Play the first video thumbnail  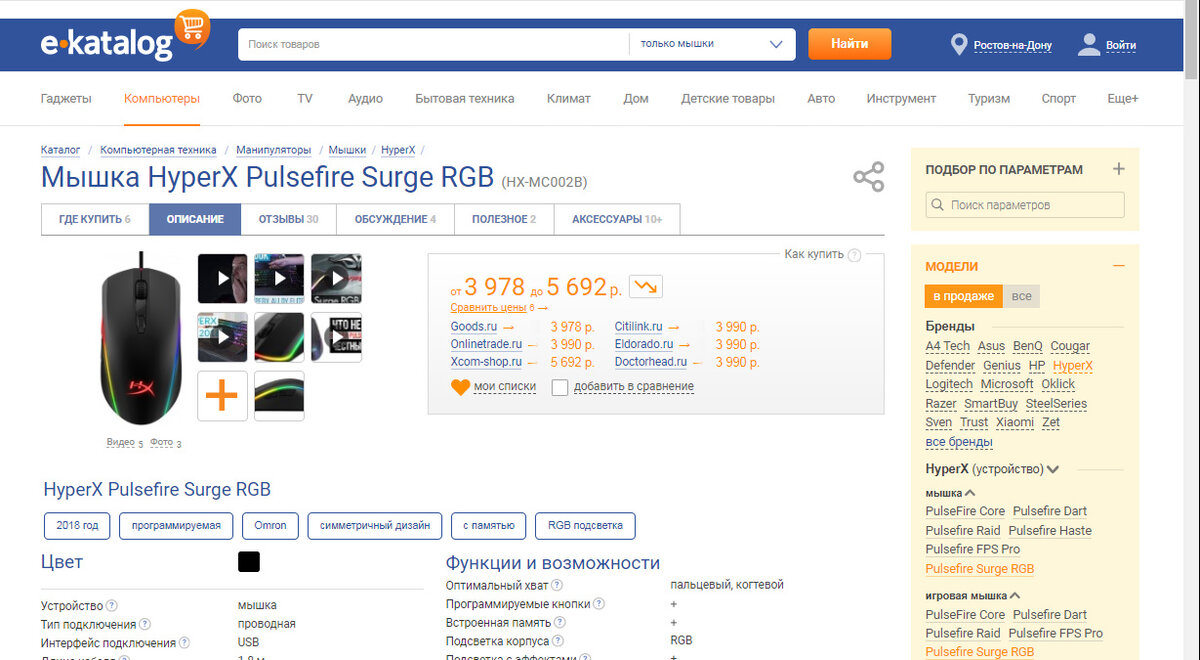222,278
